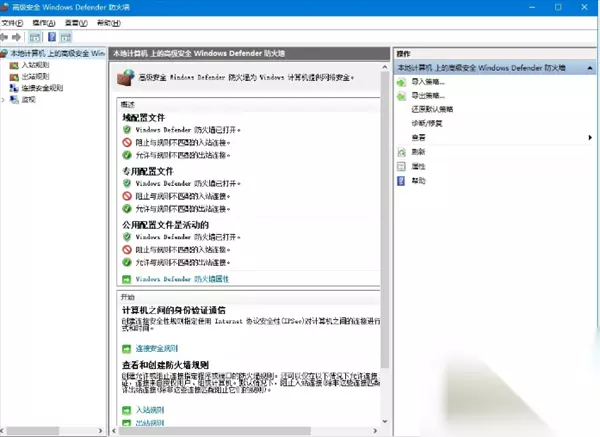The height and width of the screenshot is (437, 600).
Task: Click 查看 in the Actions pane
Action: tap(418, 138)
